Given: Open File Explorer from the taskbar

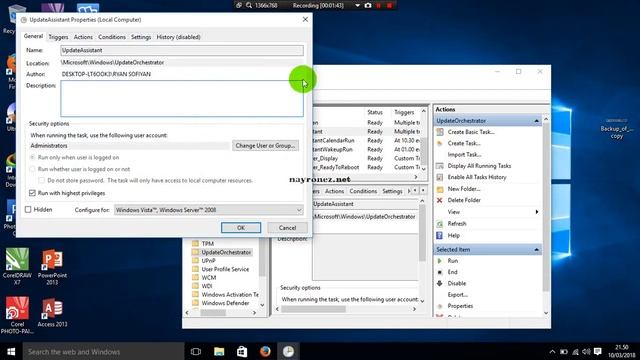Looking at the screenshot, I should (x=219, y=351).
